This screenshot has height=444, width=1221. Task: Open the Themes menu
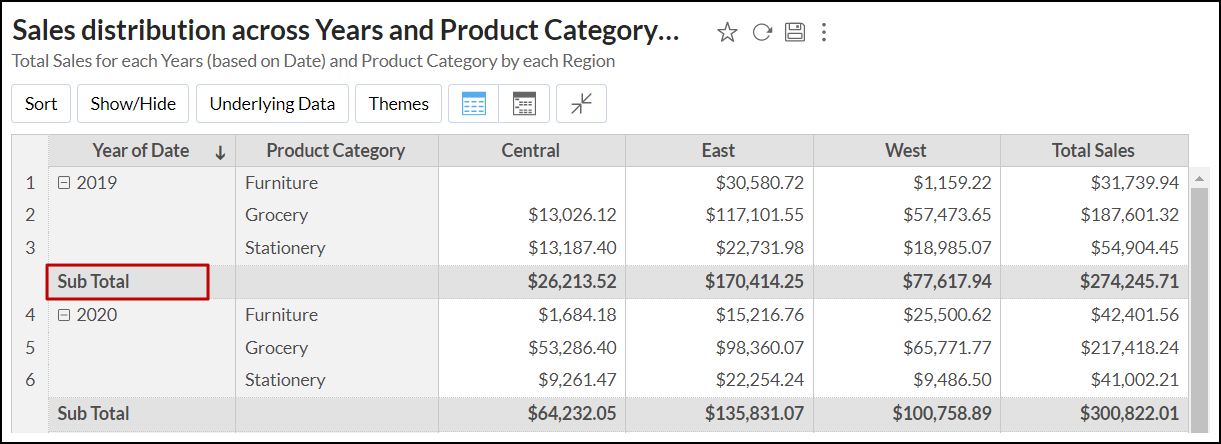[398, 104]
